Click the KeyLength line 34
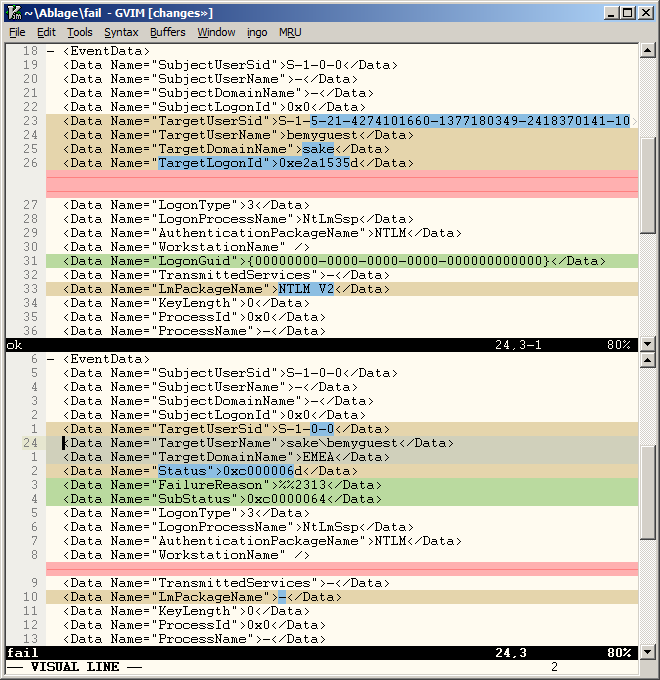The image size is (660, 680). pos(342,303)
